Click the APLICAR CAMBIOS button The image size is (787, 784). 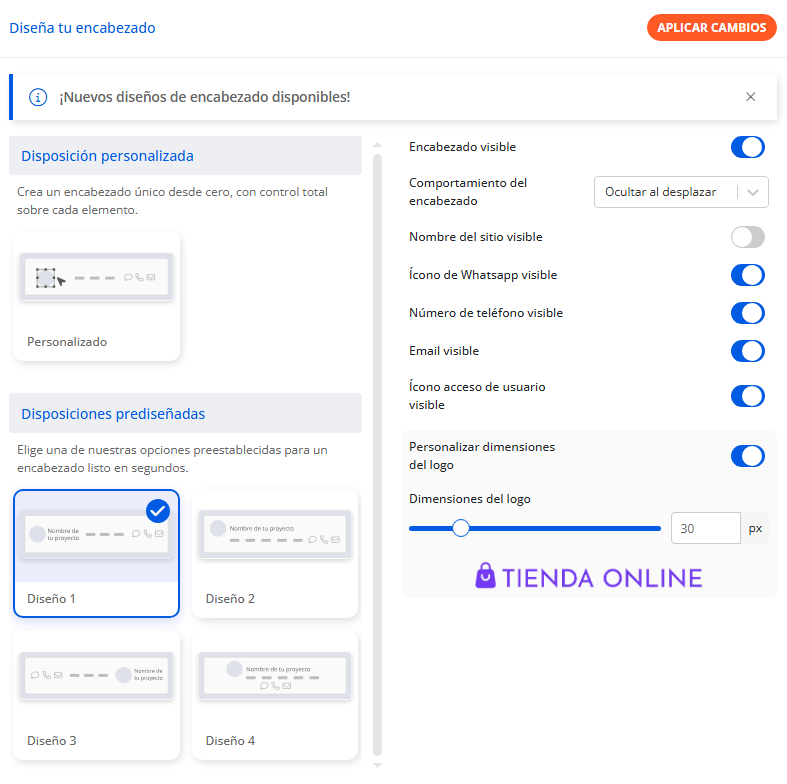pos(712,28)
